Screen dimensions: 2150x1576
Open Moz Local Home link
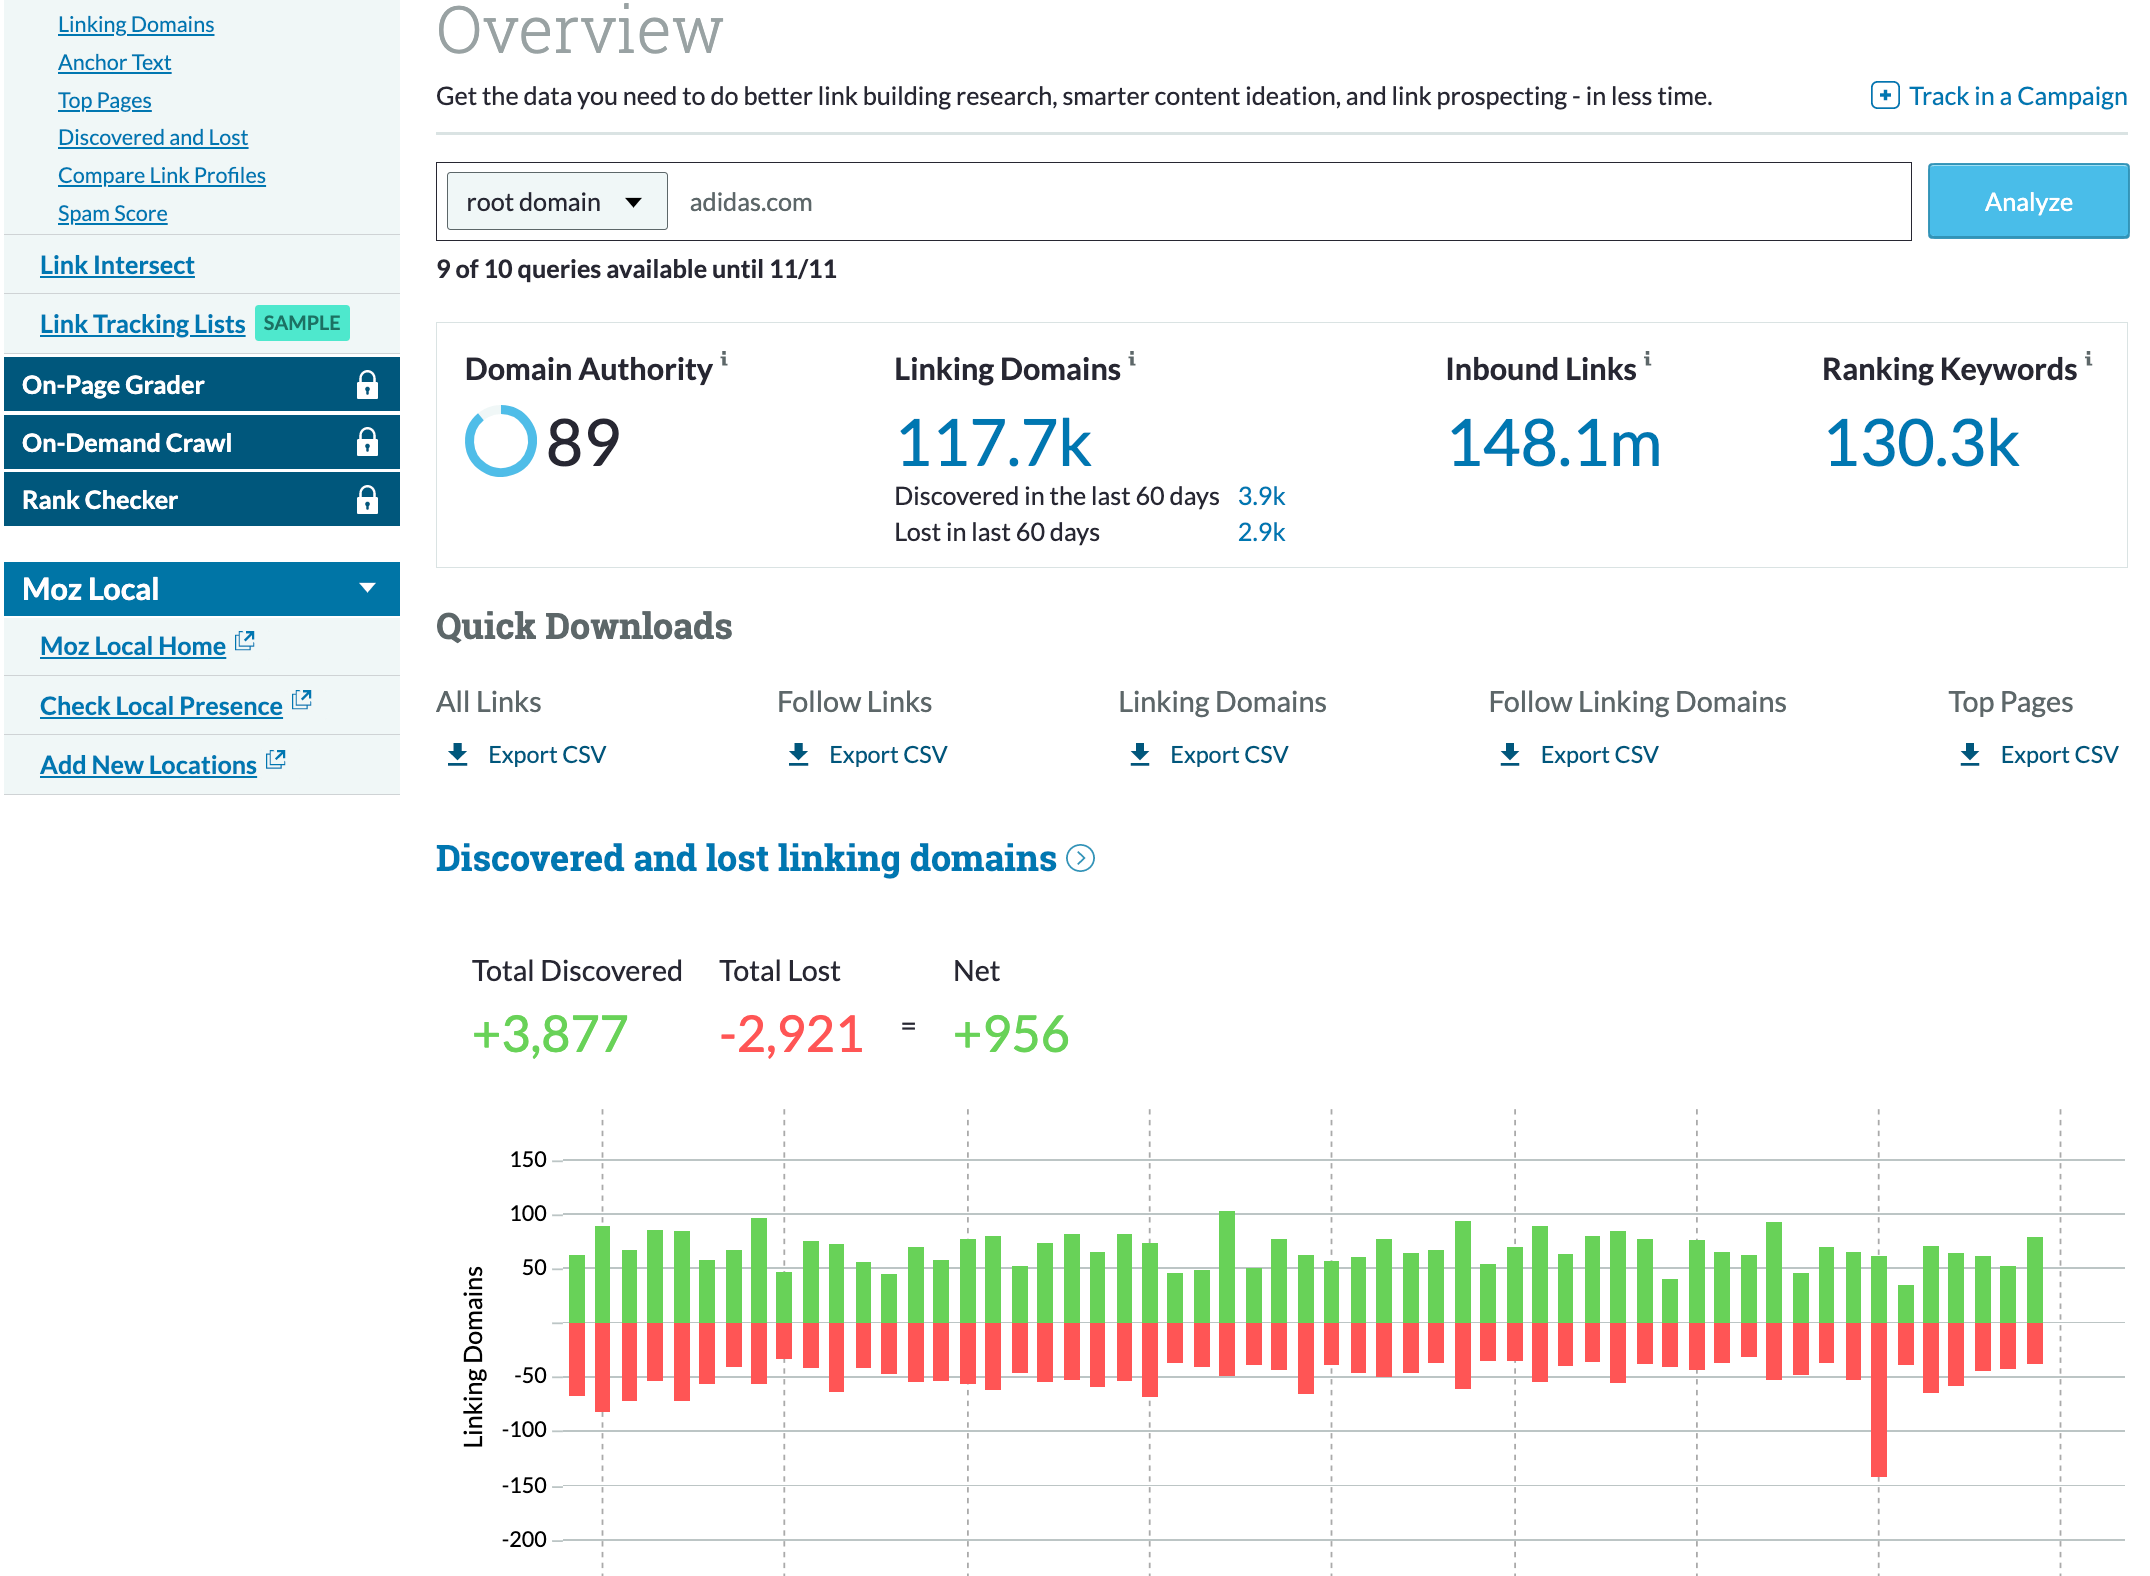(133, 646)
